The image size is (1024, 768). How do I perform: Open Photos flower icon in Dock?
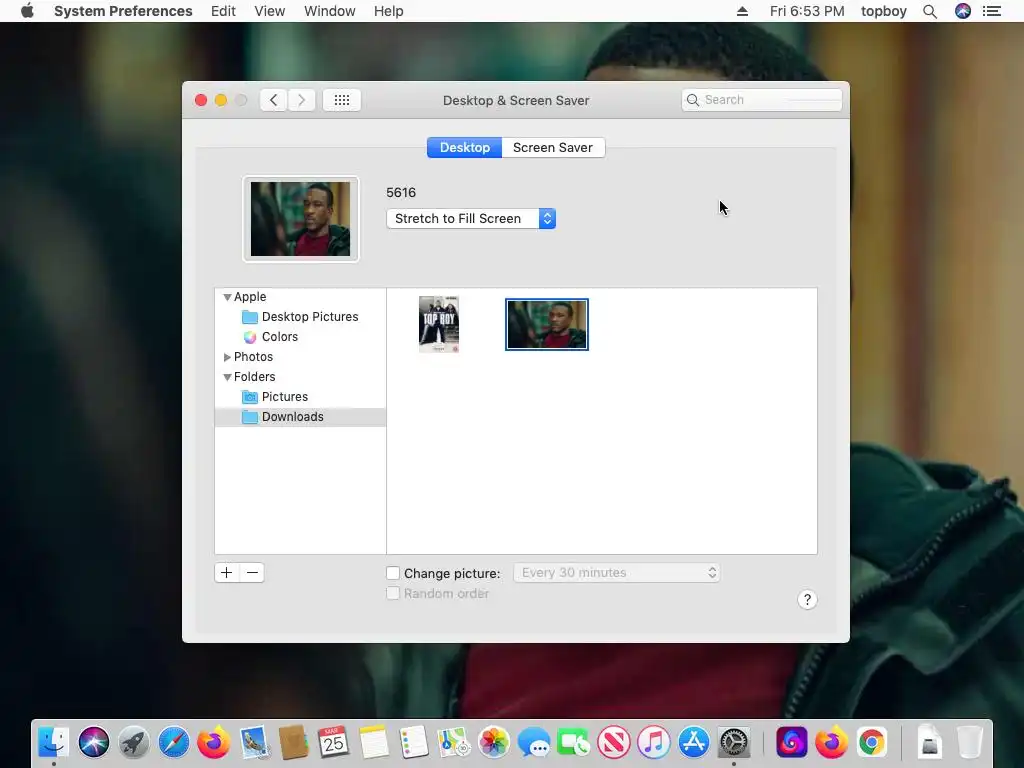pos(494,743)
